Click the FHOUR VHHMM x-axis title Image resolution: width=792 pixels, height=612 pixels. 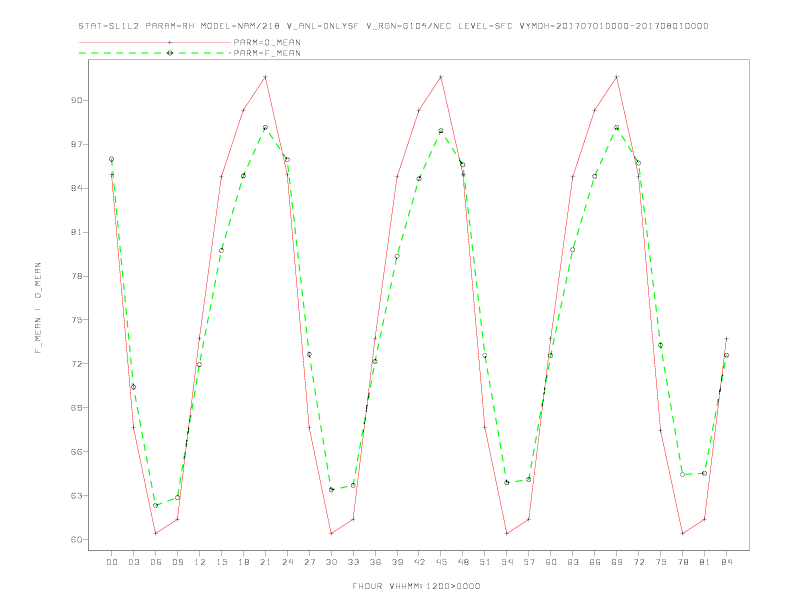click(x=416, y=586)
